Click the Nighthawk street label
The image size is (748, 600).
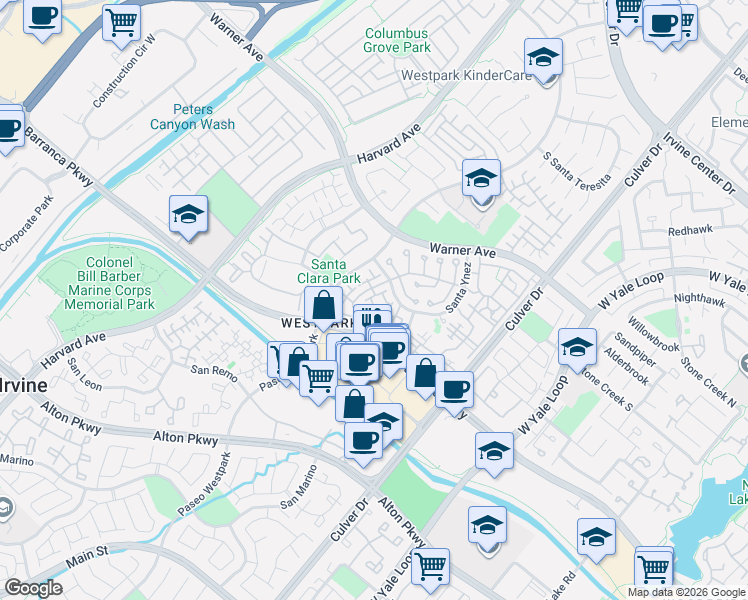[699, 300]
